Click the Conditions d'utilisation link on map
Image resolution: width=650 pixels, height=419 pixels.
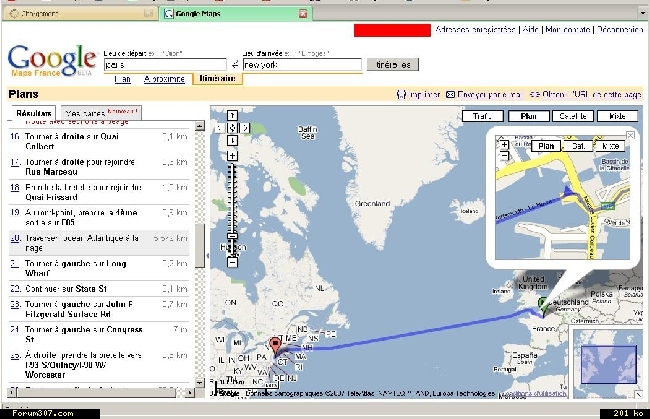pyautogui.click(x=534, y=393)
